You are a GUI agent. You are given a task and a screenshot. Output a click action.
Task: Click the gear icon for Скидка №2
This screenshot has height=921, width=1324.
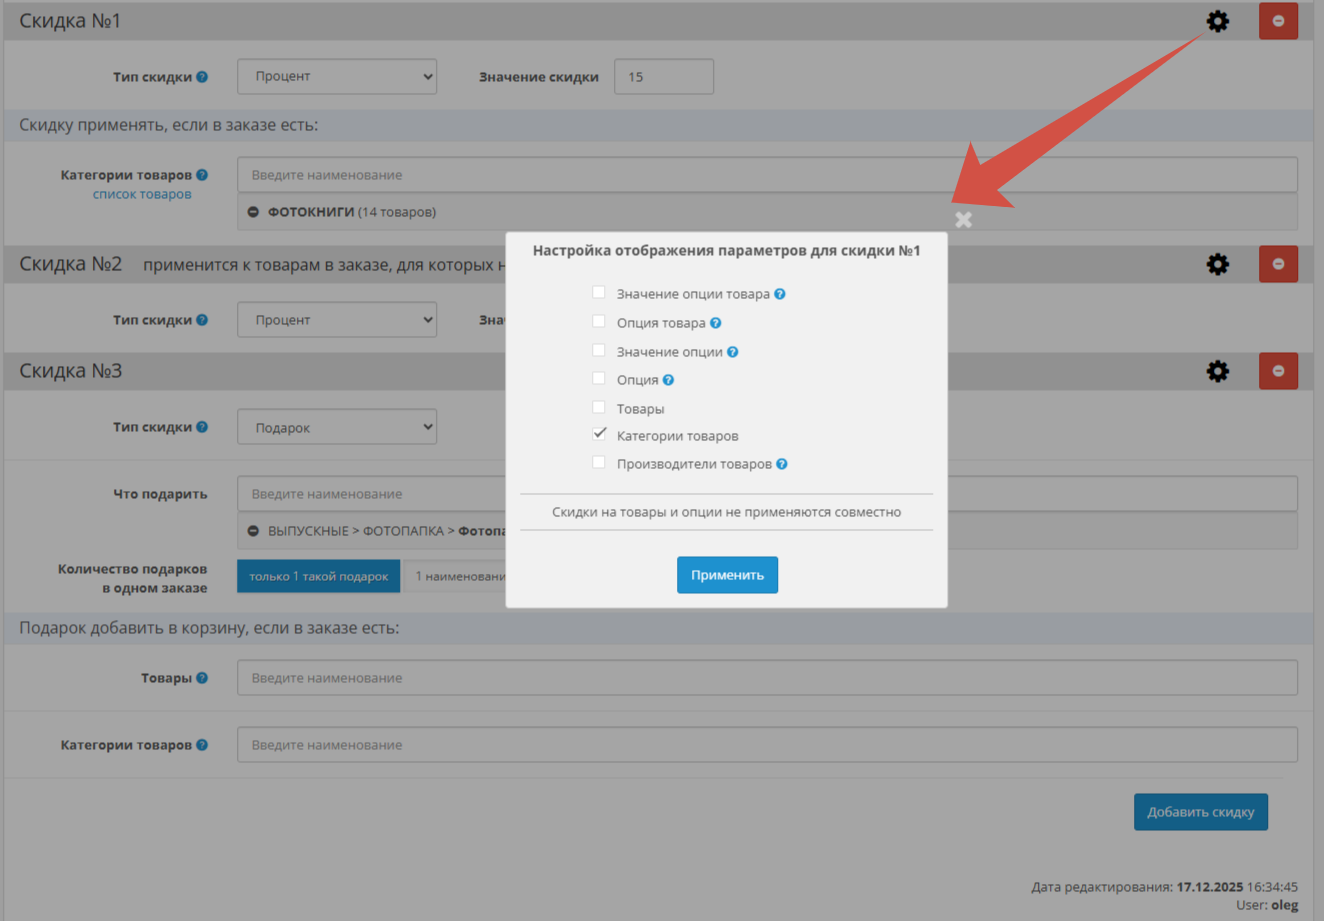[1217, 264]
